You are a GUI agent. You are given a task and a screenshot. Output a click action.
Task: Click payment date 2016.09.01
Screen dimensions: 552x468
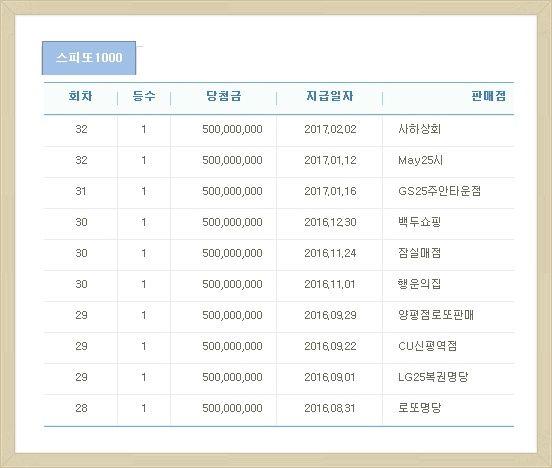pos(330,377)
